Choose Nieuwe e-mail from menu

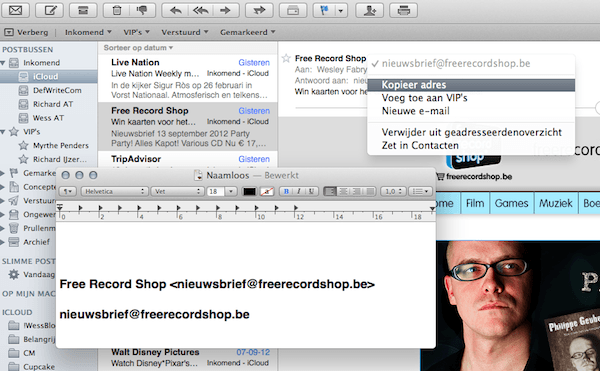pos(471,111)
